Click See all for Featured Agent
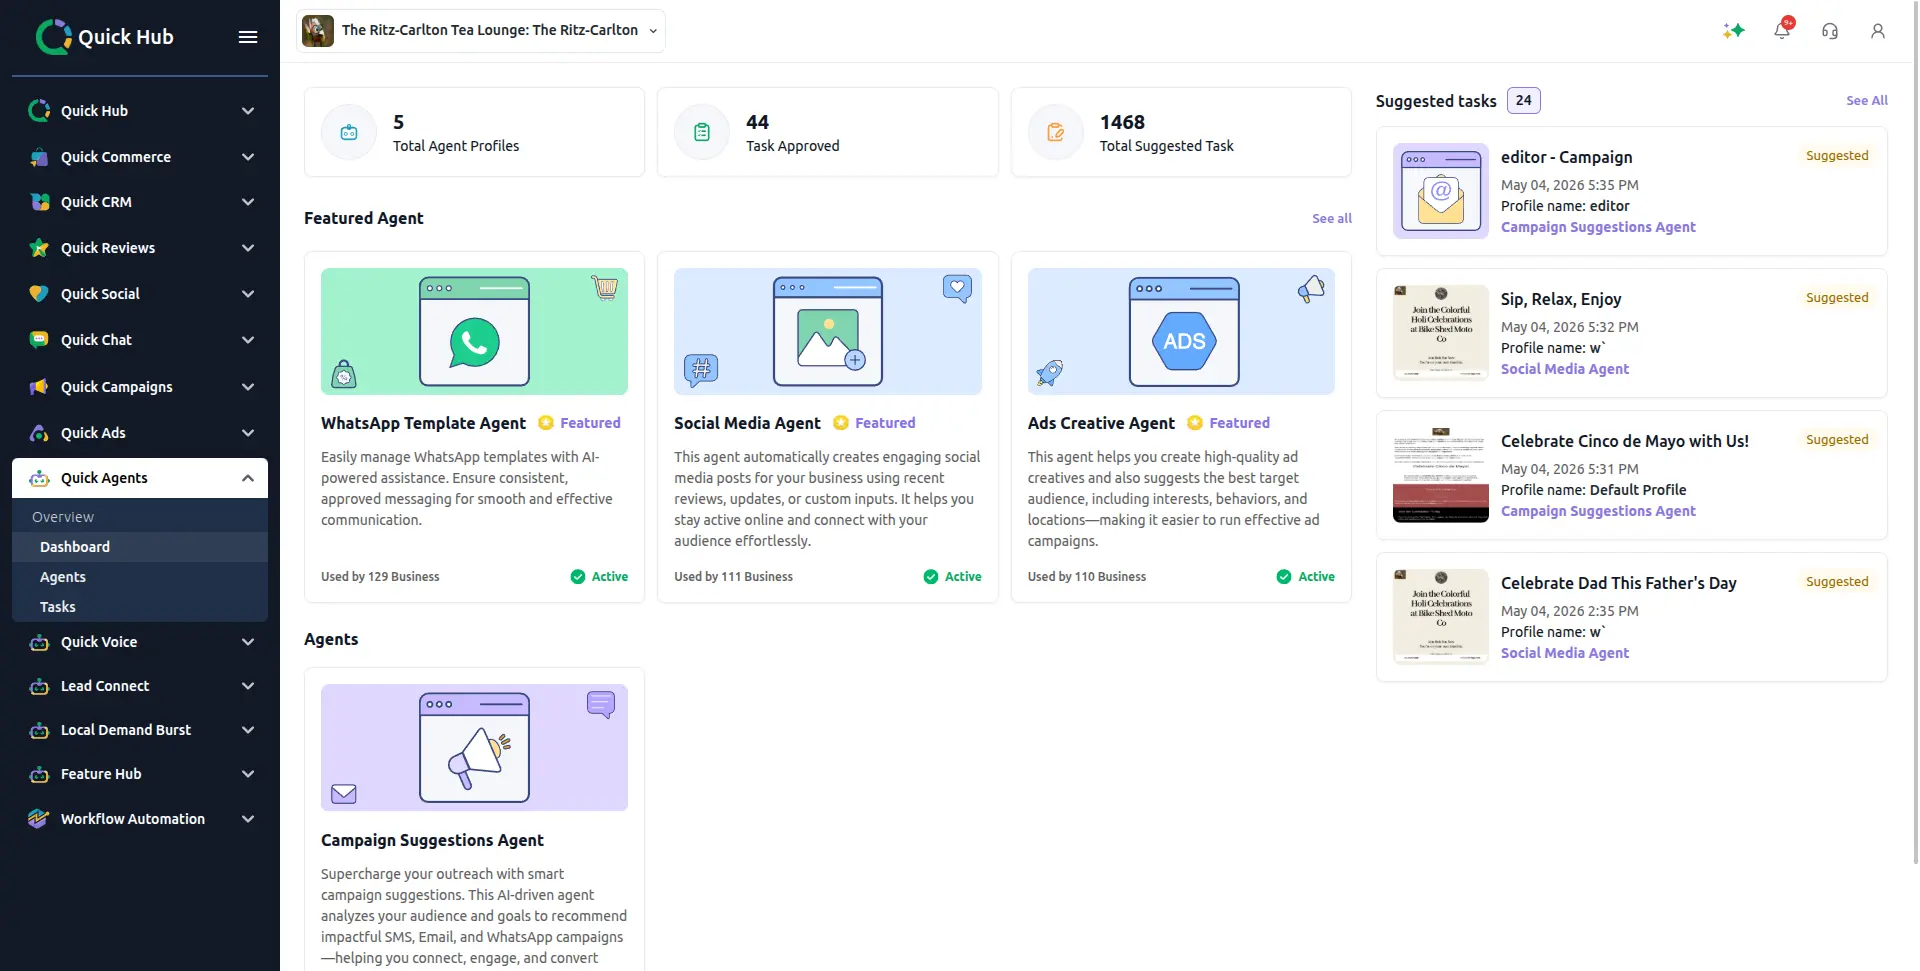1920x971 pixels. point(1332,218)
